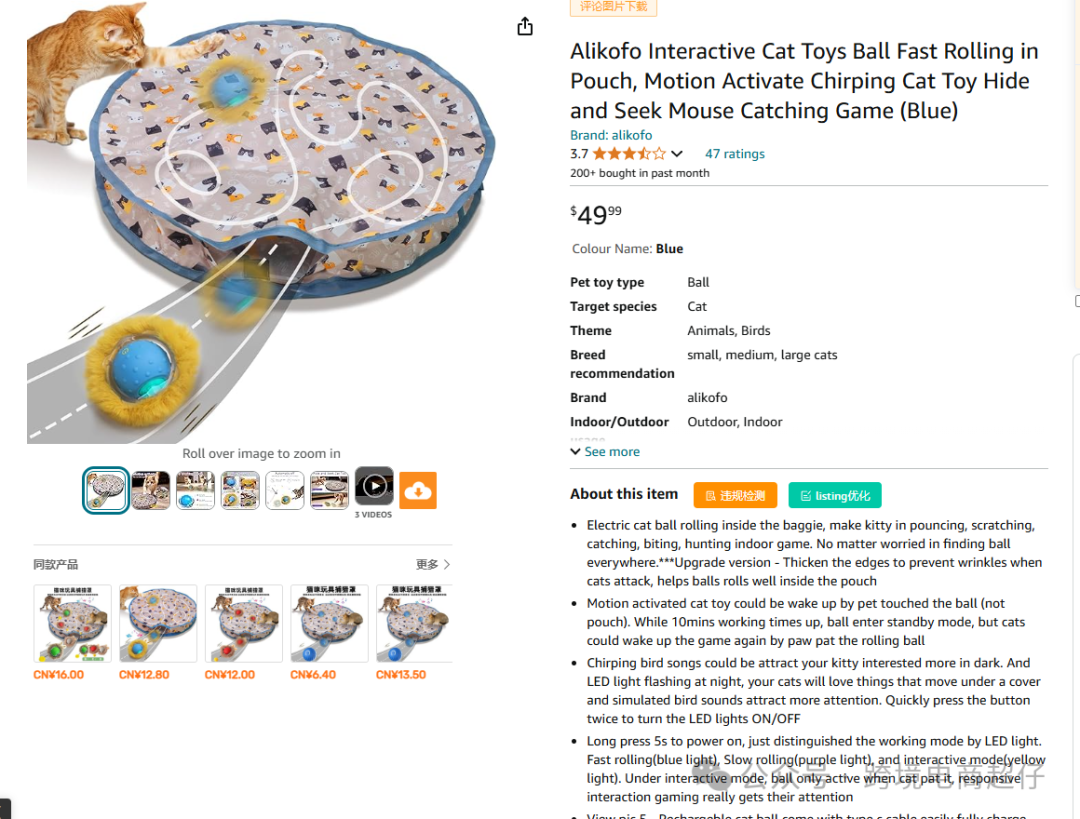Click the 评论图片下载 button
1080x819 pixels.
(613, 7)
